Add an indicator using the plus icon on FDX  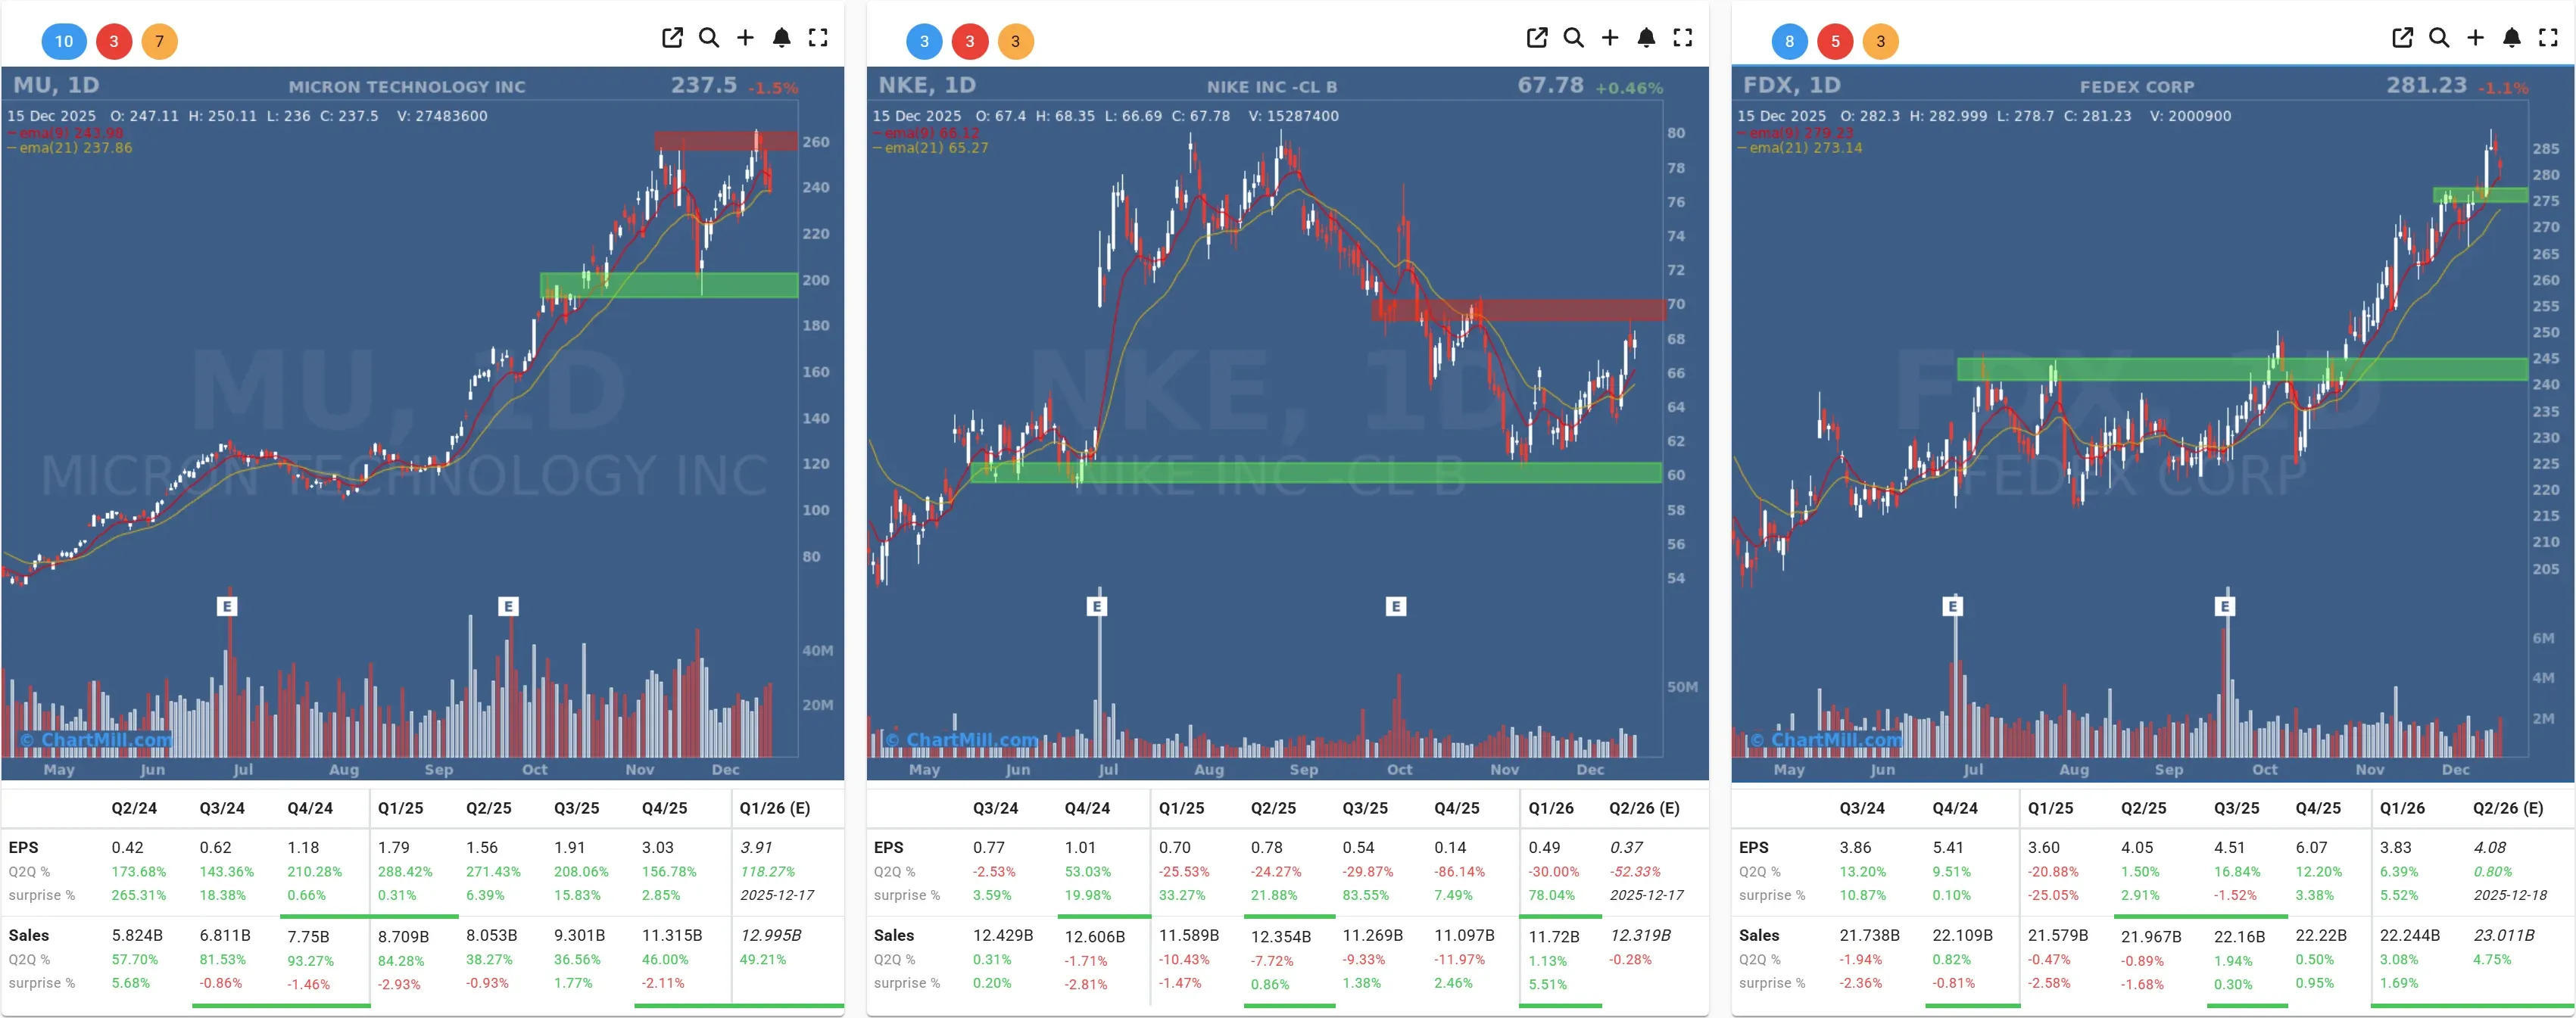point(2475,37)
